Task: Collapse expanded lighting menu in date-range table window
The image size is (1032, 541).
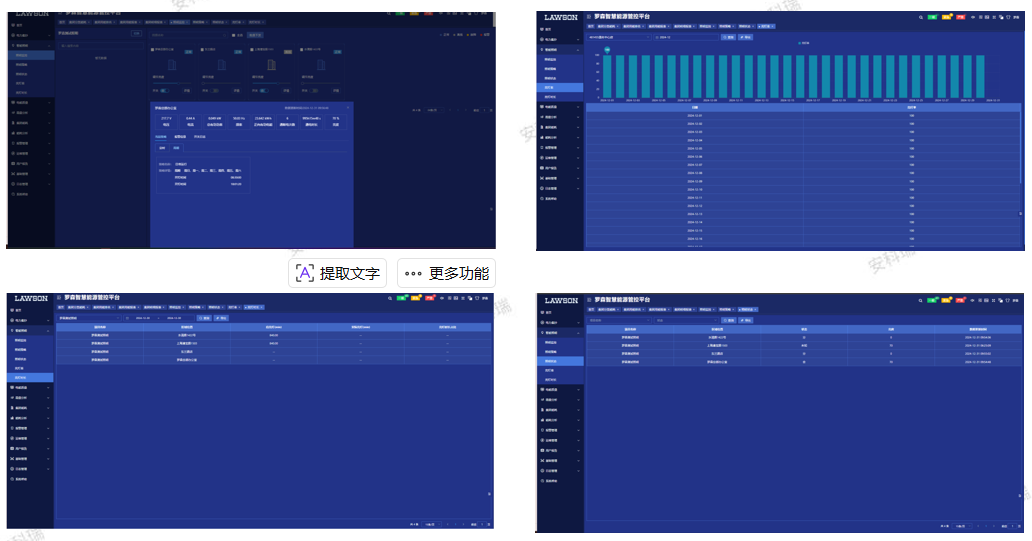Action: click(30, 330)
